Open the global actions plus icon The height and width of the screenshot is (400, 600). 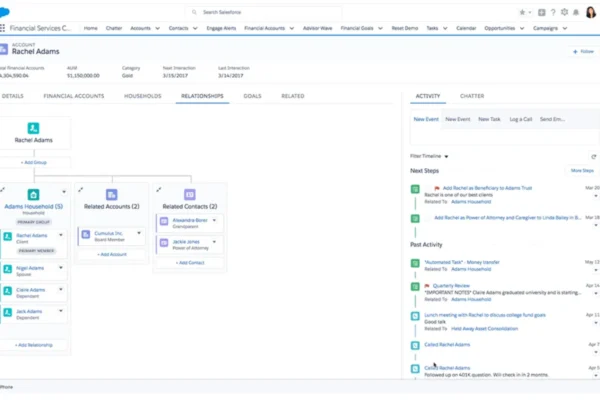pos(541,12)
